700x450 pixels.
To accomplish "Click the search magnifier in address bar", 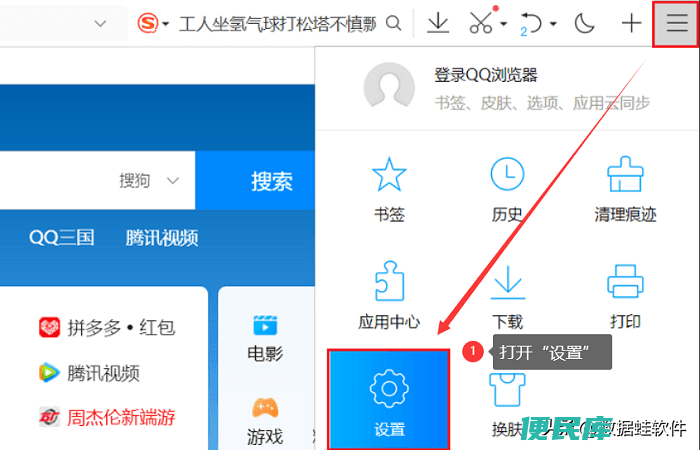I will (x=393, y=23).
